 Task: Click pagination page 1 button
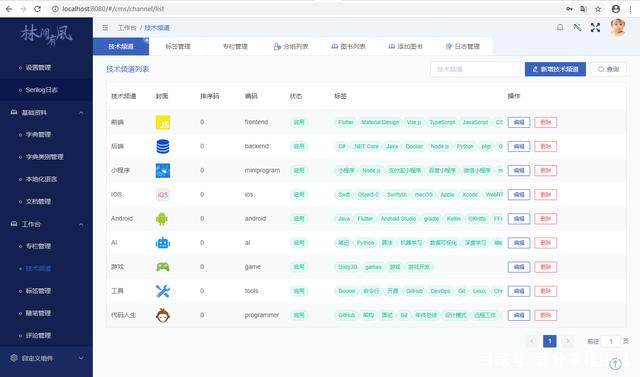[x=550, y=341]
